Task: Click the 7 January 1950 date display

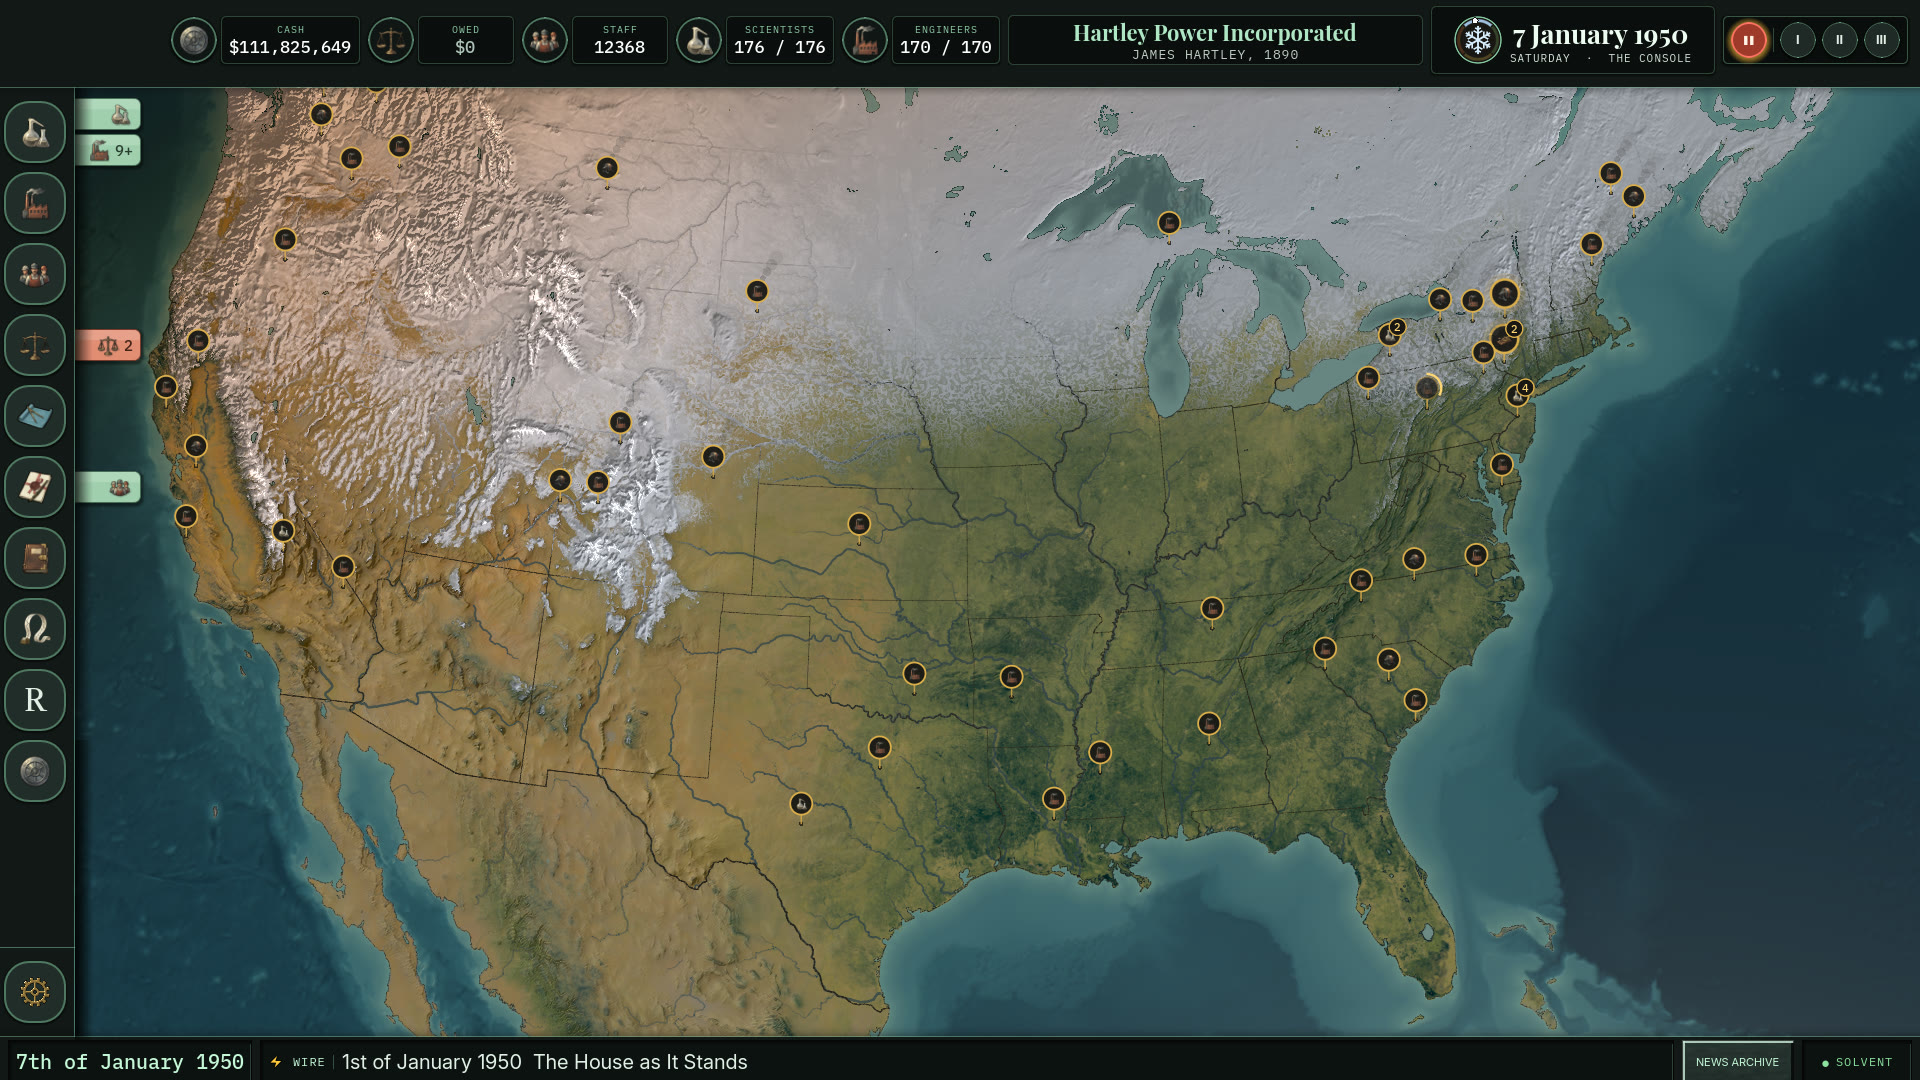Action: 1600,35
